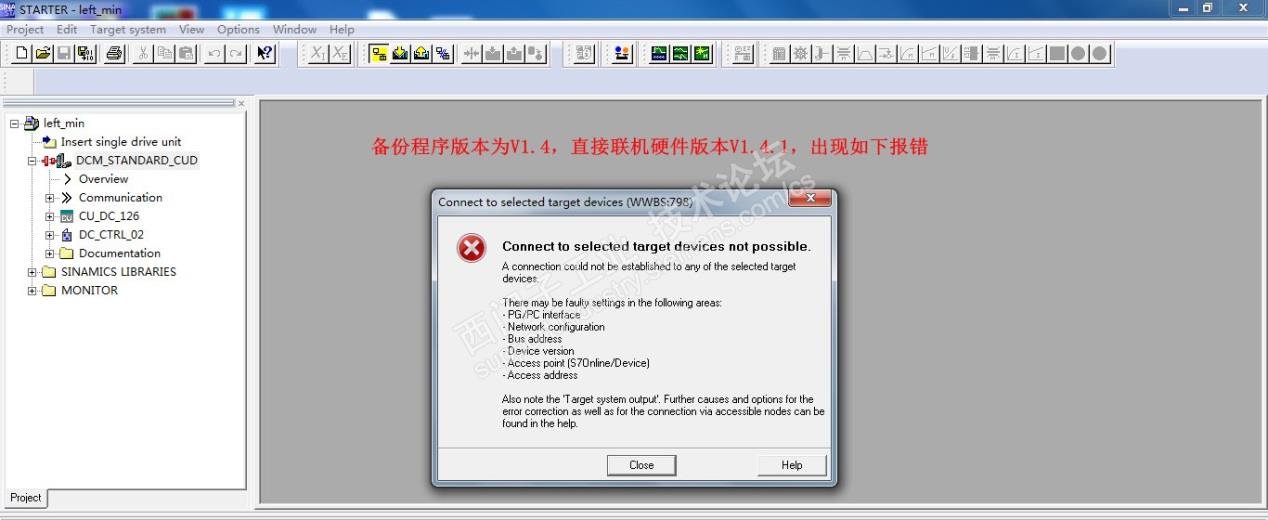The height and width of the screenshot is (520, 1268).
Task: Click the Accessible nodes toolbar icon
Action: click(623, 54)
